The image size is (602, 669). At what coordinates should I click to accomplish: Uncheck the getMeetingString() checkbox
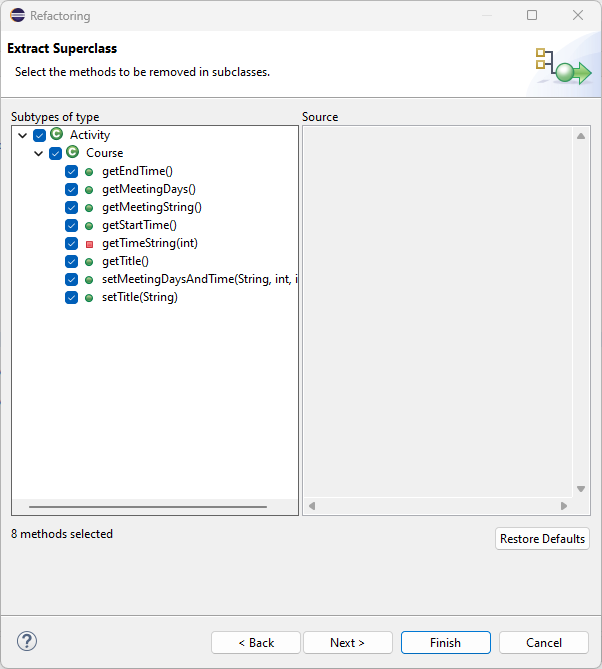click(x=71, y=207)
